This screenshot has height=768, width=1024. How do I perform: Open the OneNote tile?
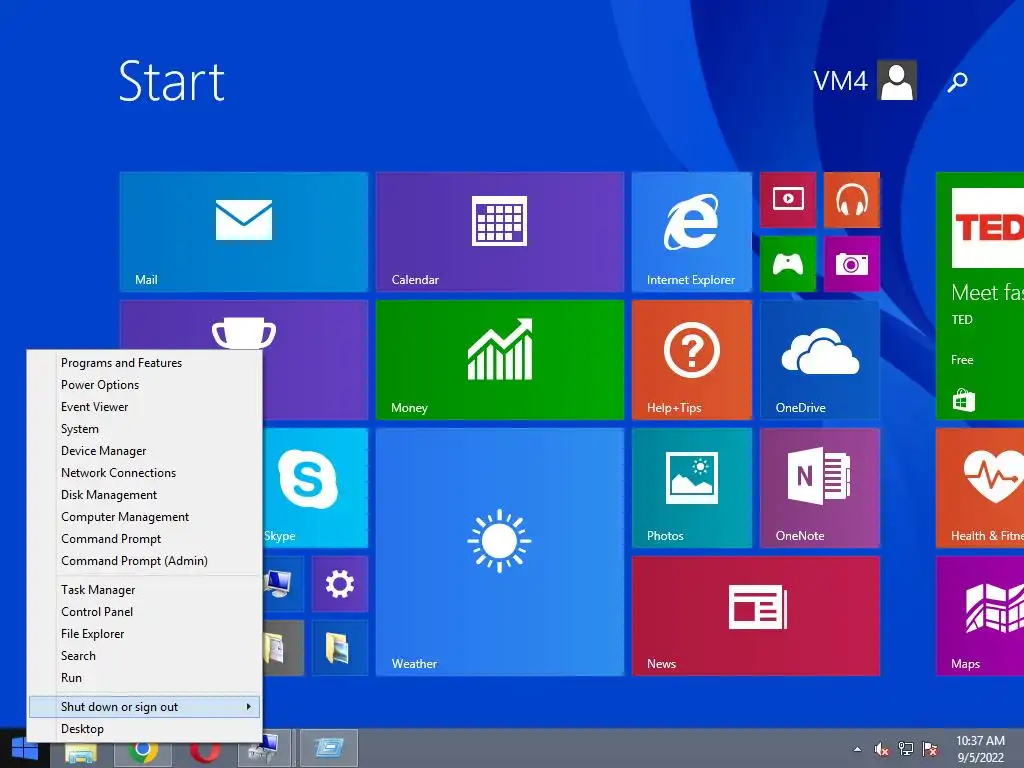click(820, 488)
